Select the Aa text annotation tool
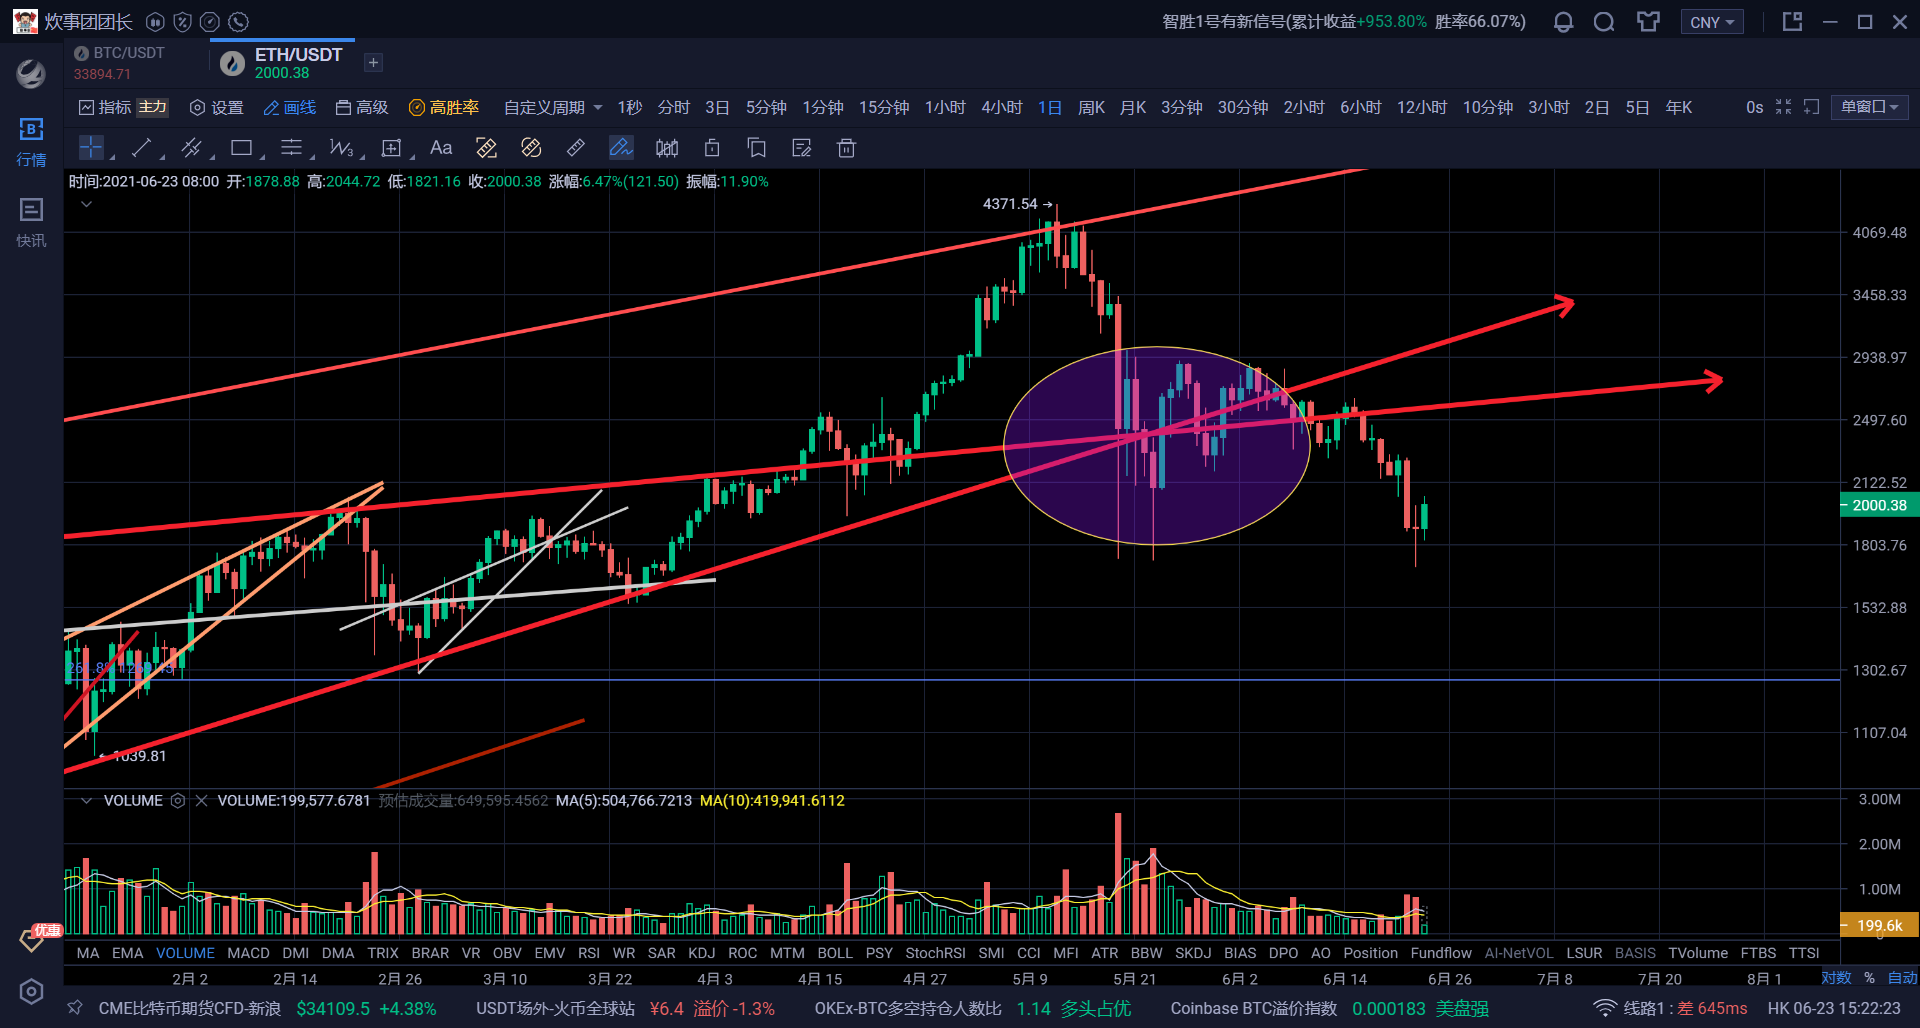The image size is (1920, 1028). click(x=441, y=148)
